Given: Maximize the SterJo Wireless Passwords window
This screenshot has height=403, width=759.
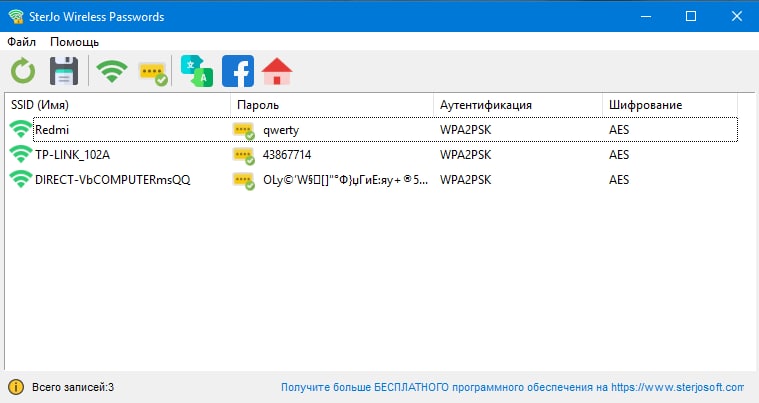Looking at the screenshot, I should coord(691,16).
